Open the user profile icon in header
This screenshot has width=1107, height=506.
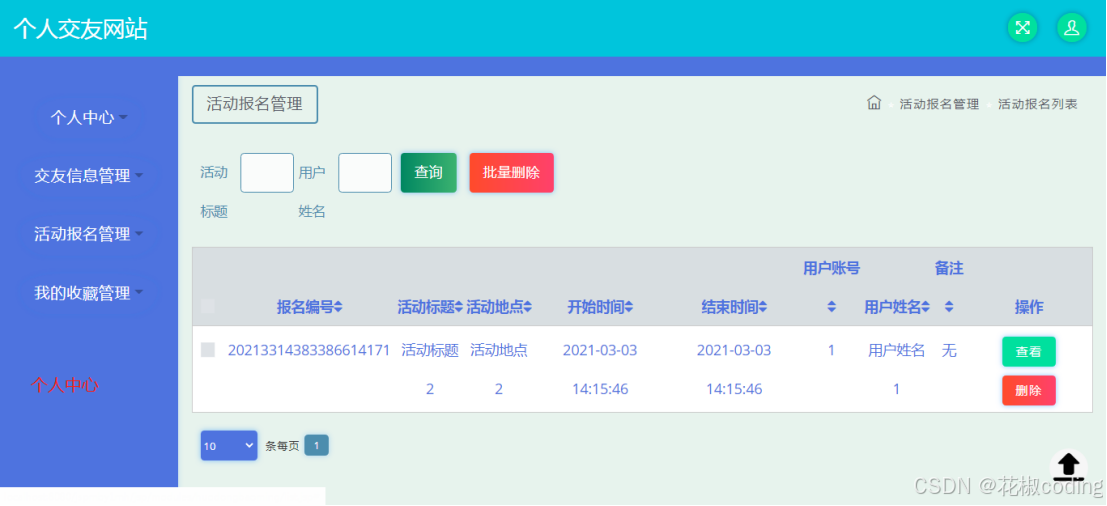(1071, 28)
